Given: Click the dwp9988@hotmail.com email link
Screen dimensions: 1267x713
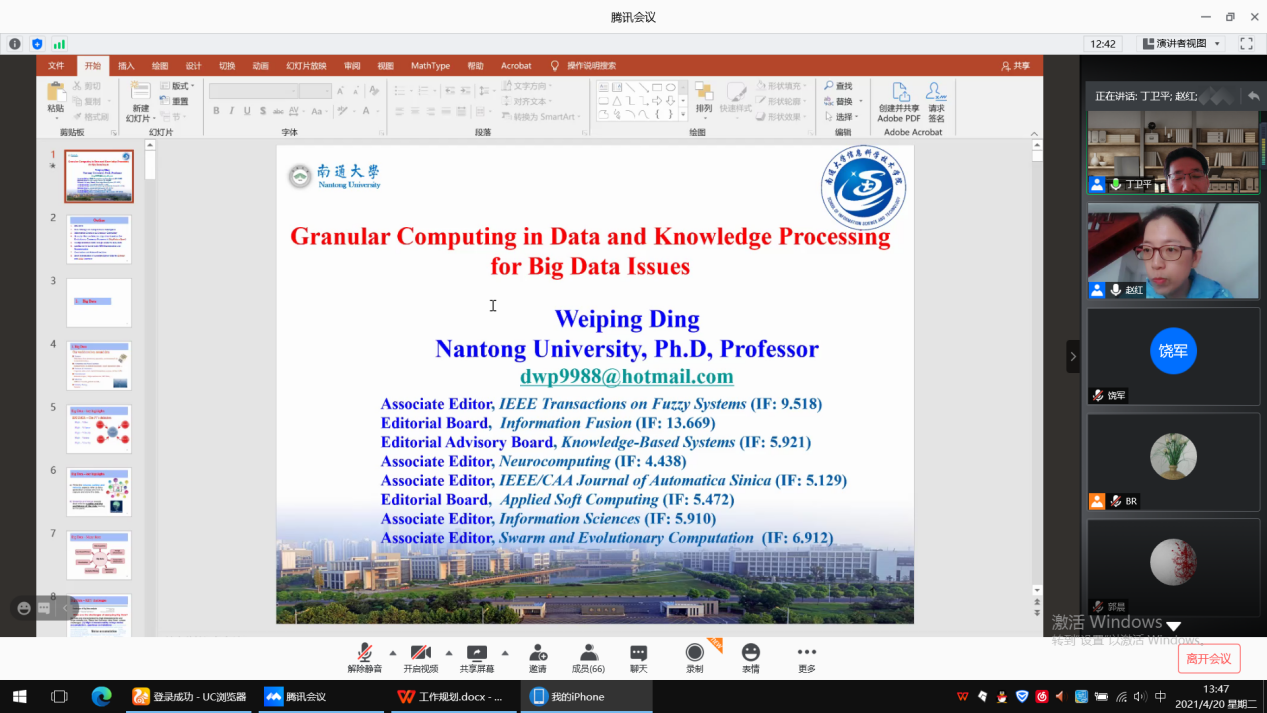Looking at the screenshot, I should [626, 377].
